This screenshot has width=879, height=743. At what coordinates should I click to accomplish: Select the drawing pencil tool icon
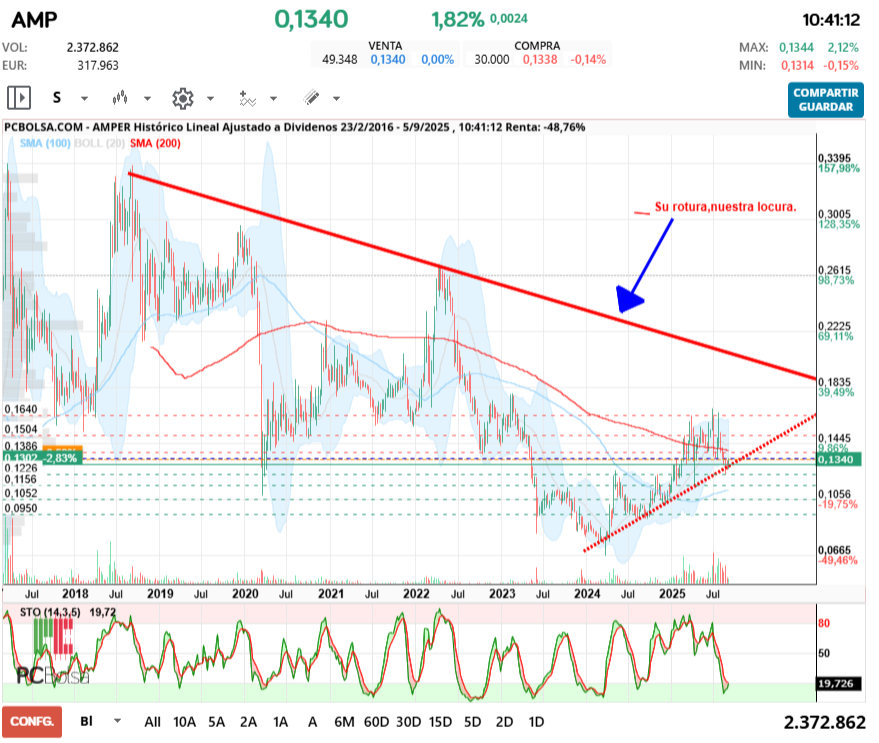312,98
